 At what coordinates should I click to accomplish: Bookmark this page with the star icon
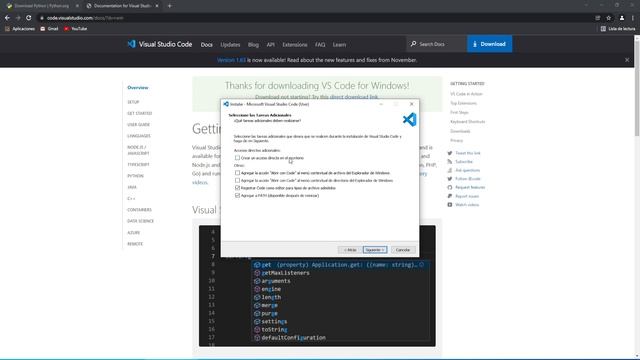coord(609,18)
